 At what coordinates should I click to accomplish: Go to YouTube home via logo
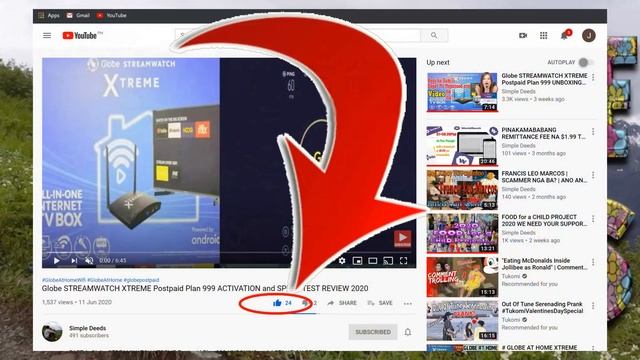[x=80, y=36]
